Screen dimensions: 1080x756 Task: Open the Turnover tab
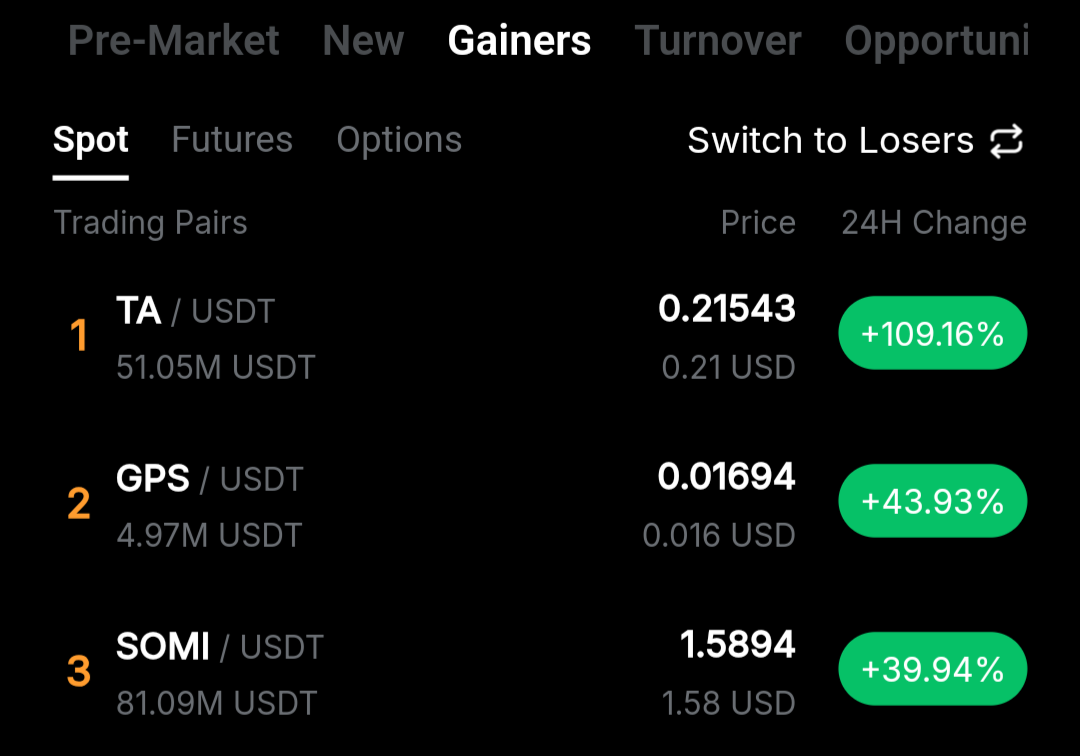718,41
